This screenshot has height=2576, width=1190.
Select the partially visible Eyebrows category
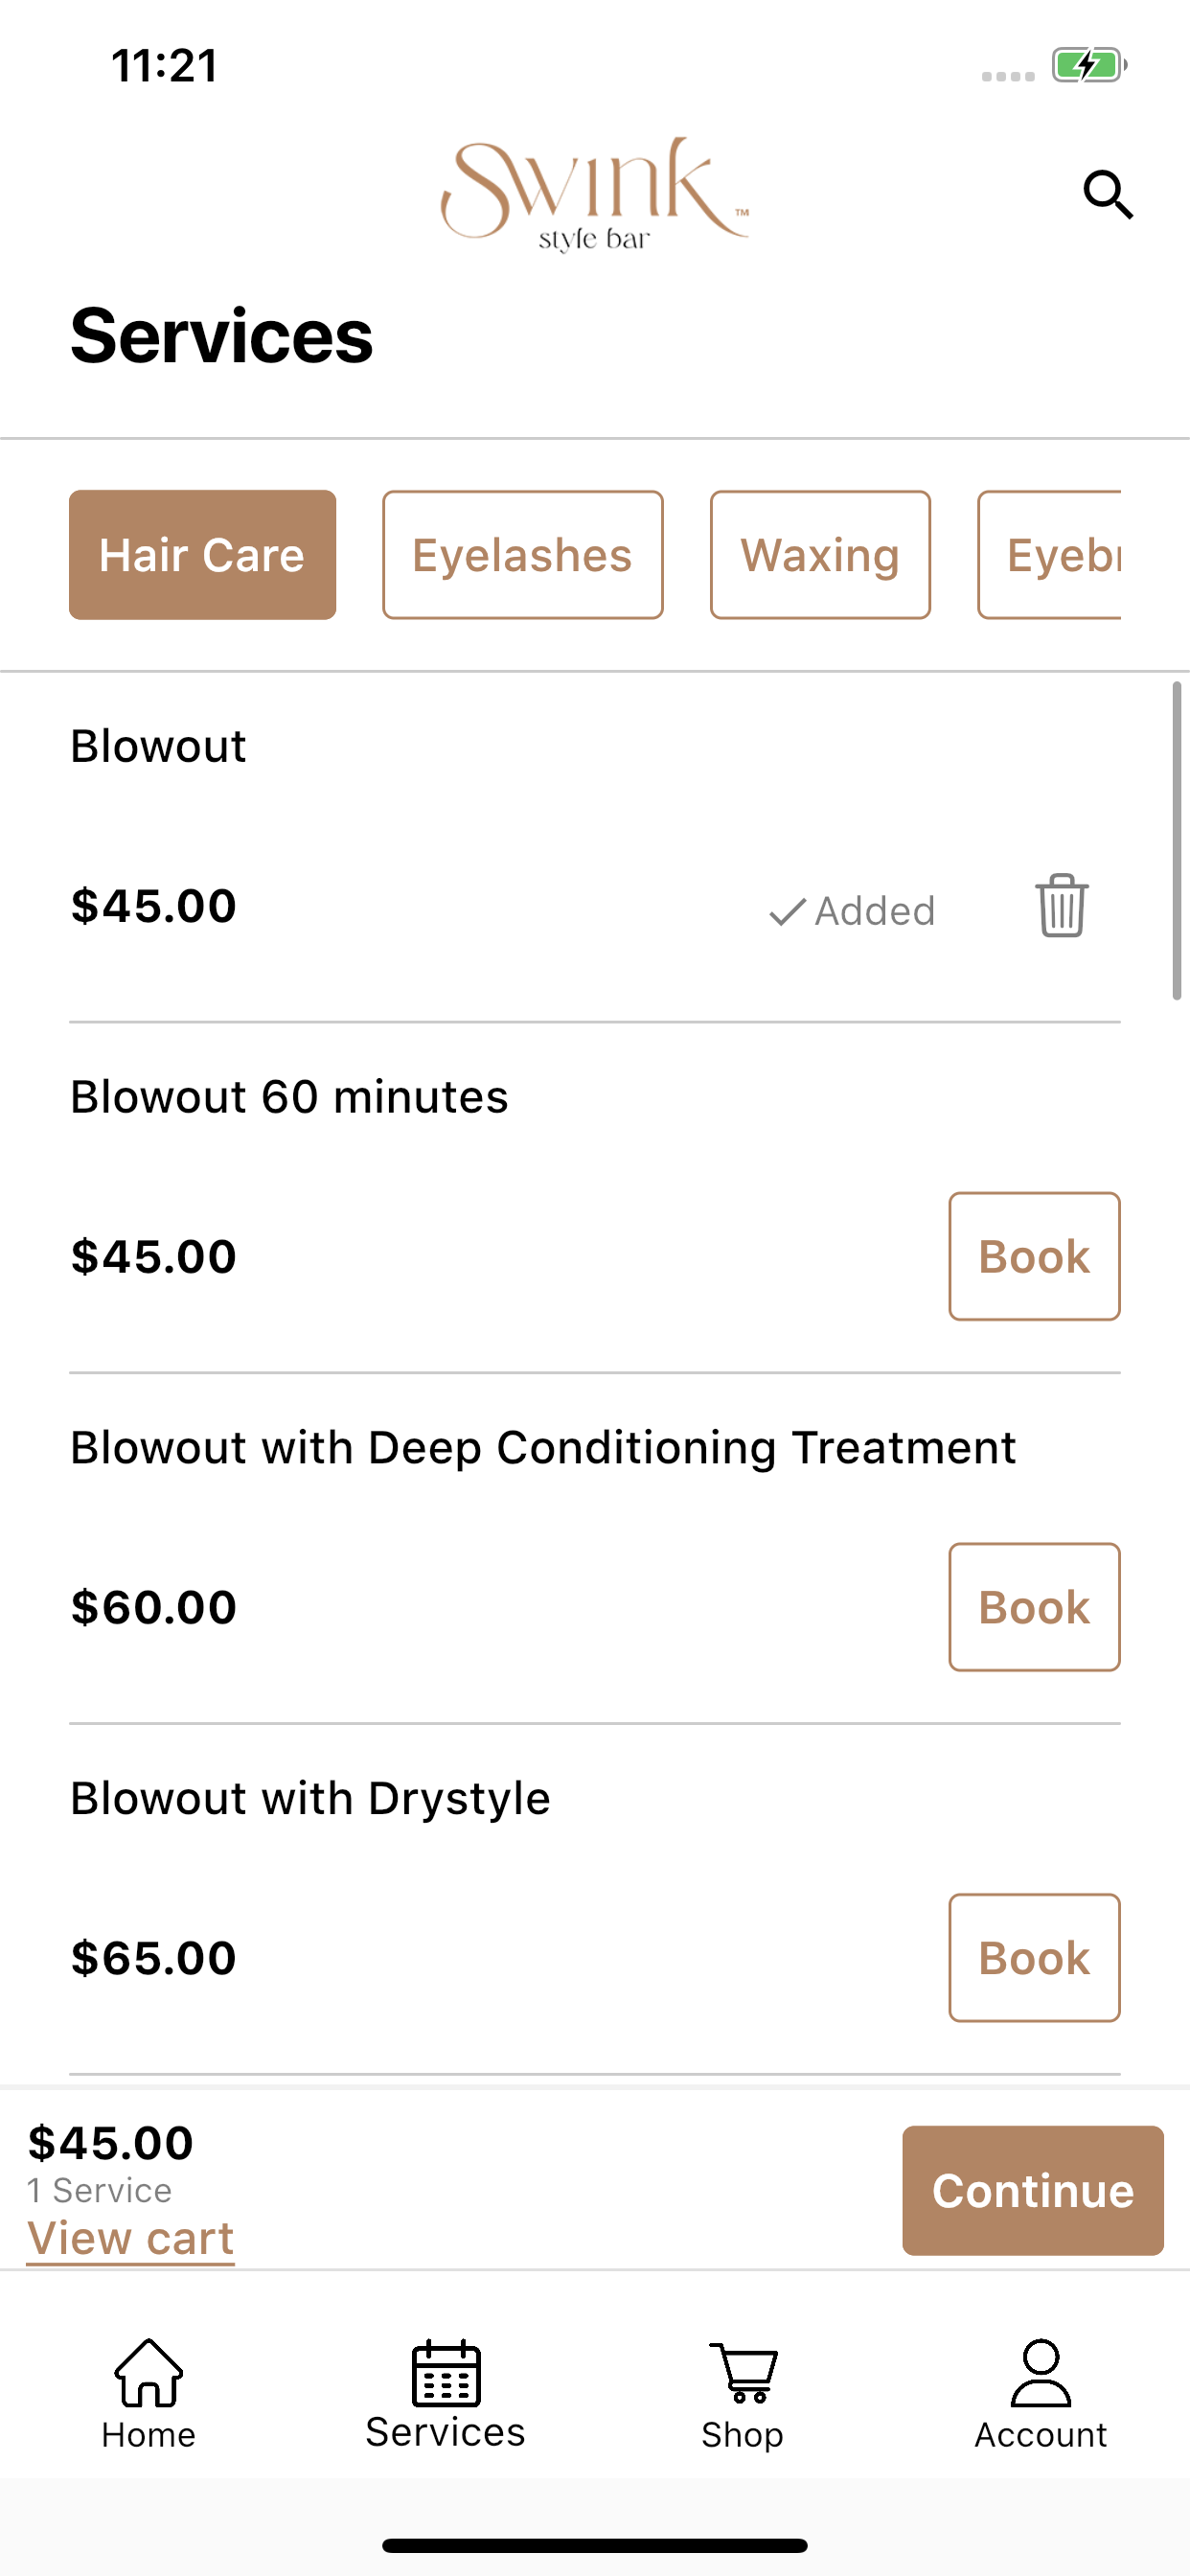click(1049, 555)
